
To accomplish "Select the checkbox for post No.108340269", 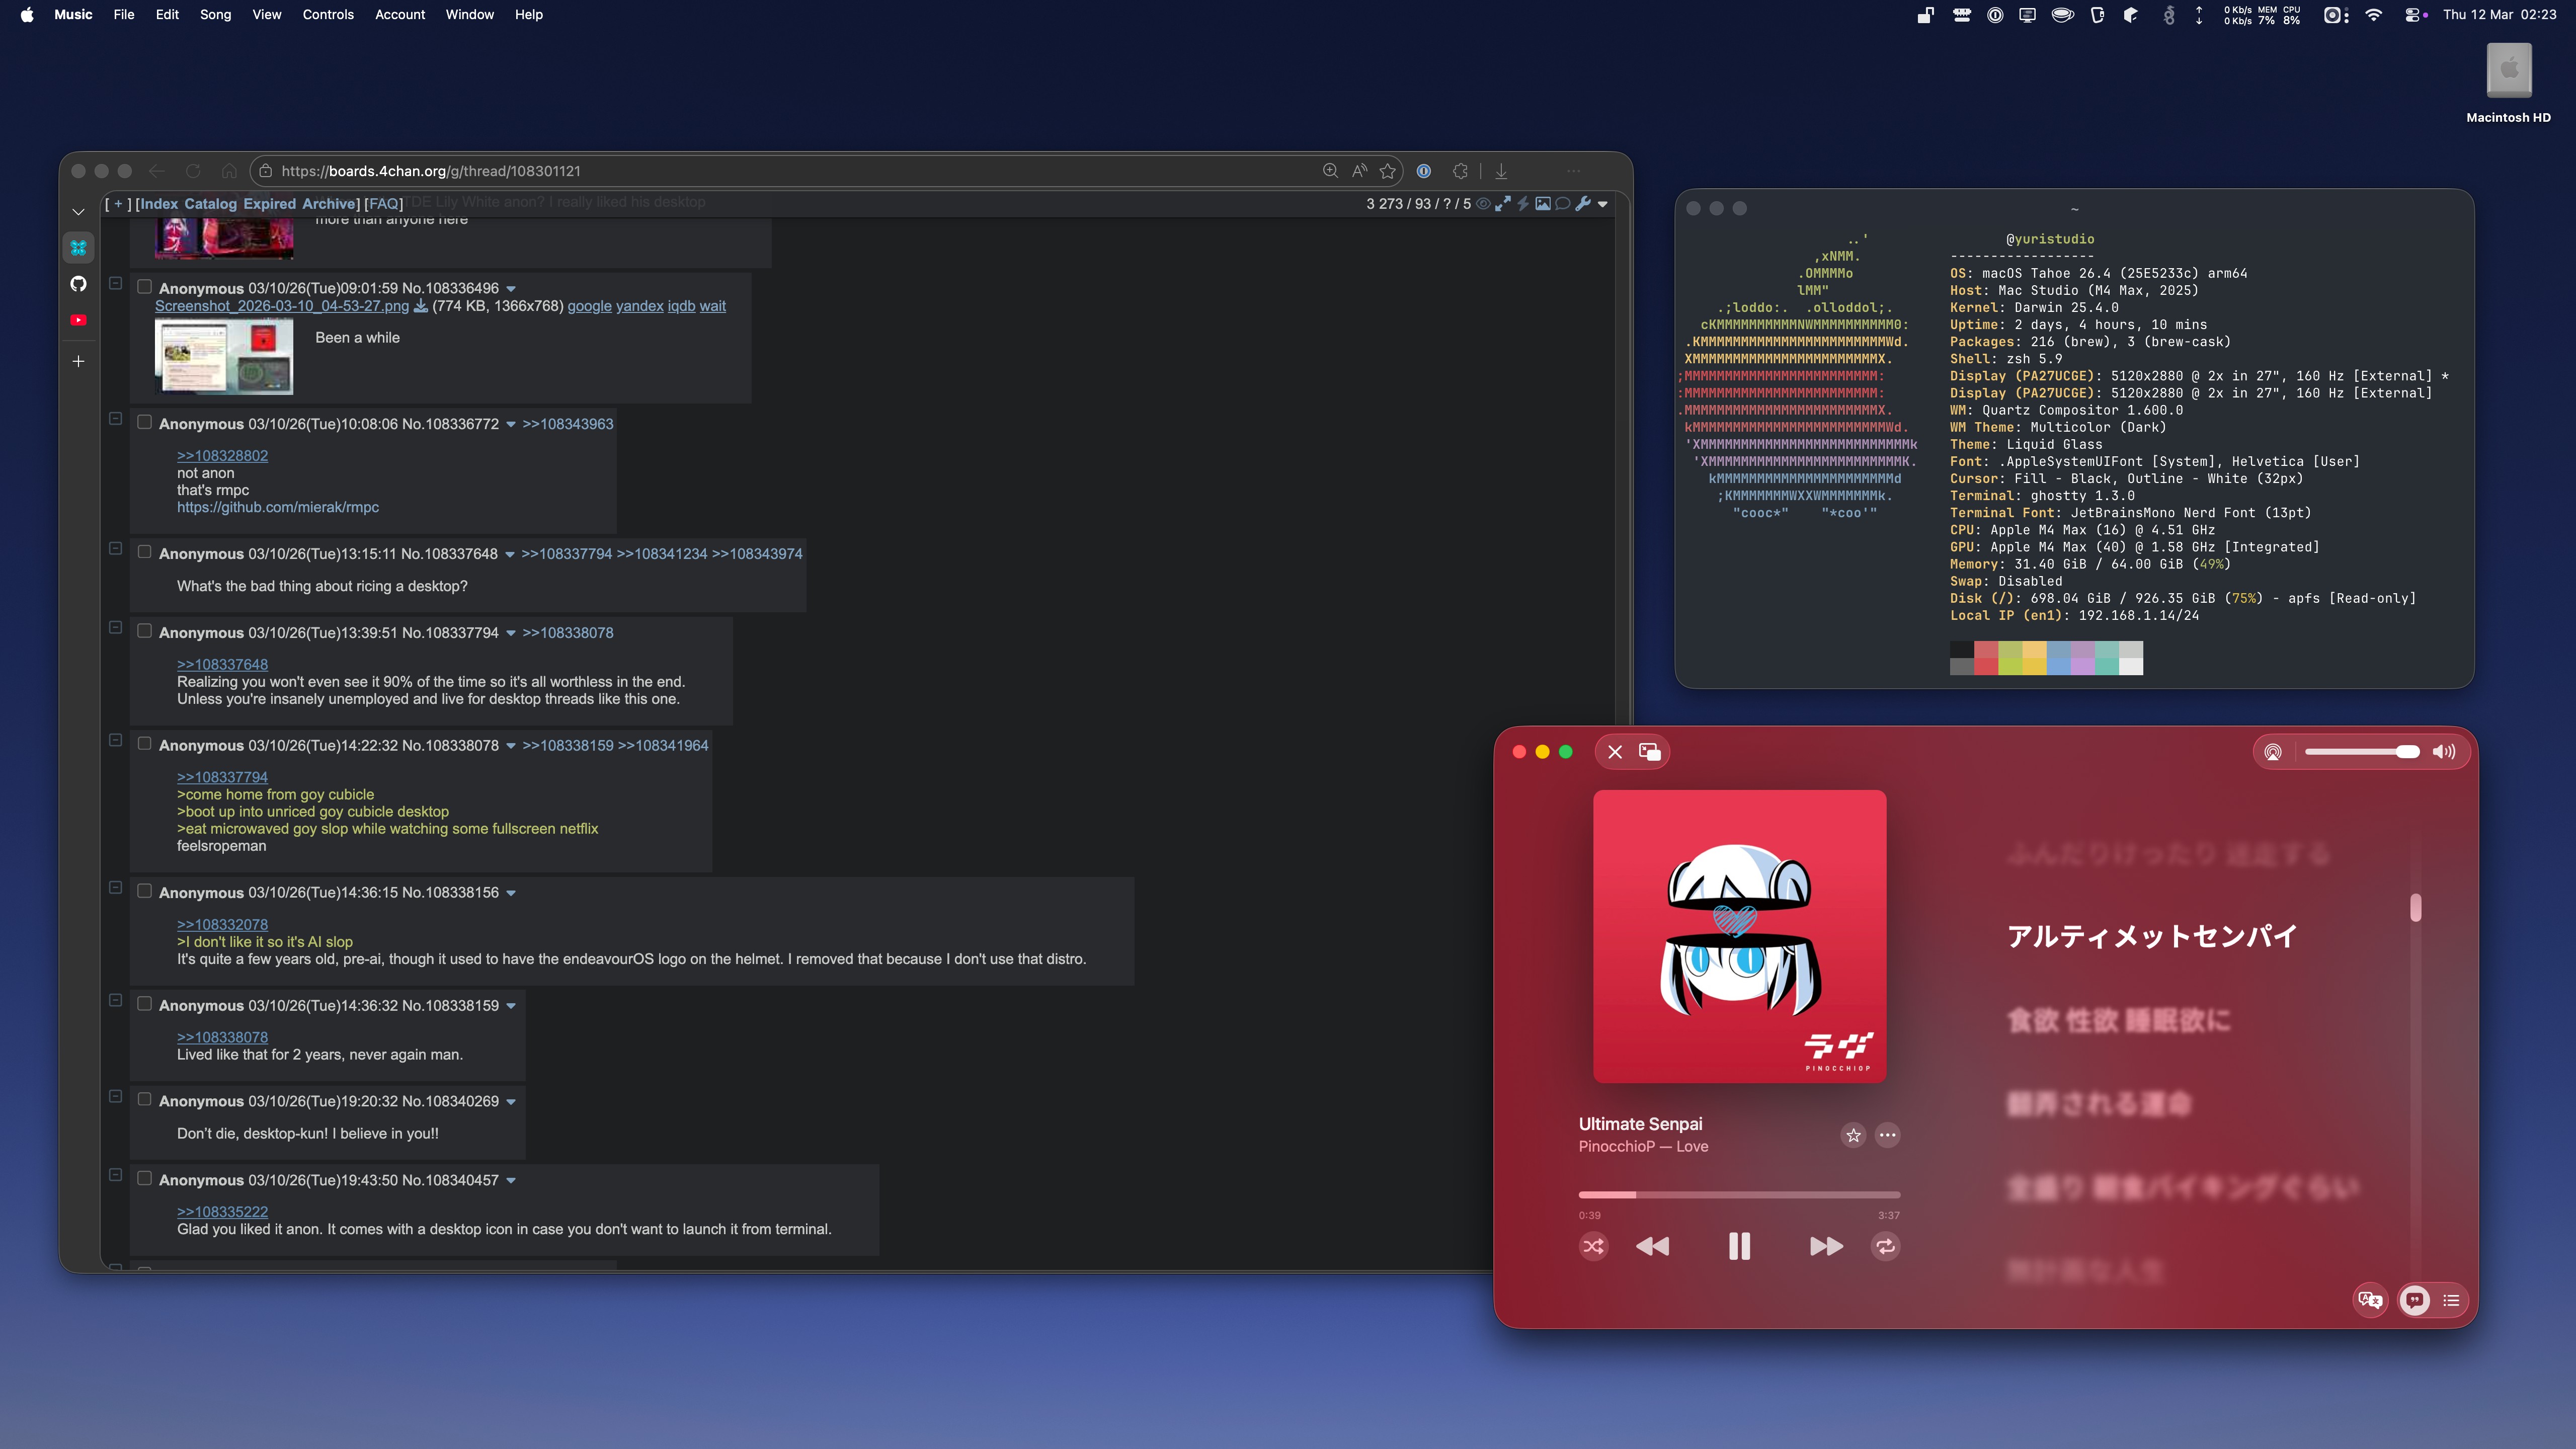I will [144, 1099].
